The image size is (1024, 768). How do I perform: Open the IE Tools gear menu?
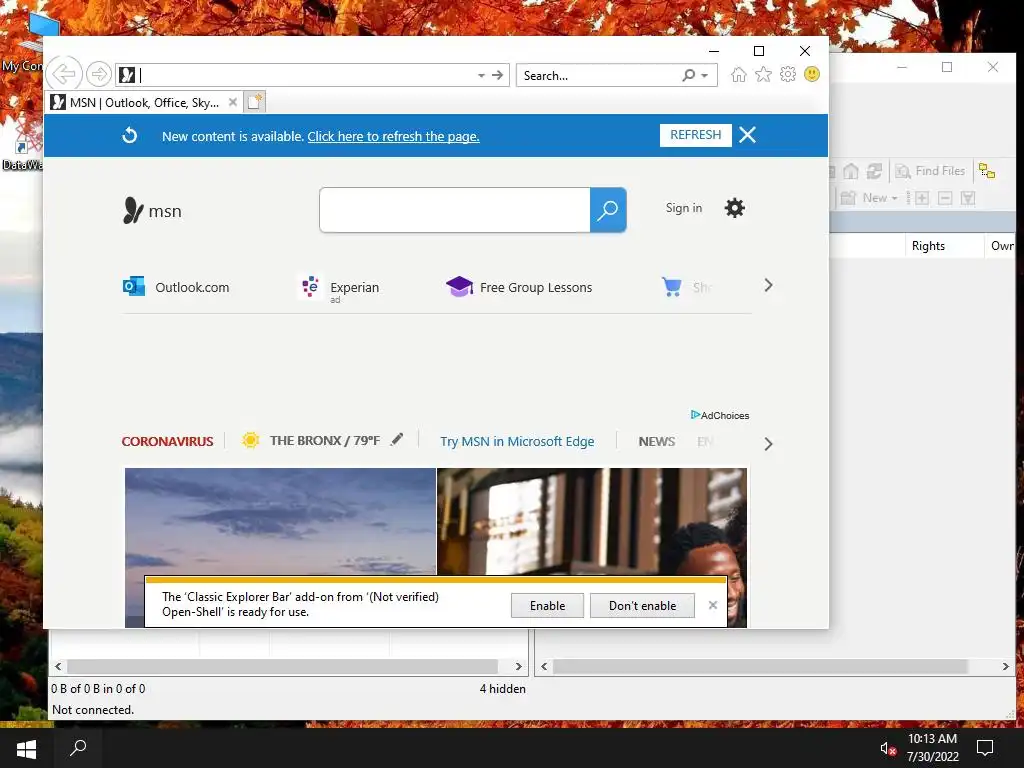788,74
